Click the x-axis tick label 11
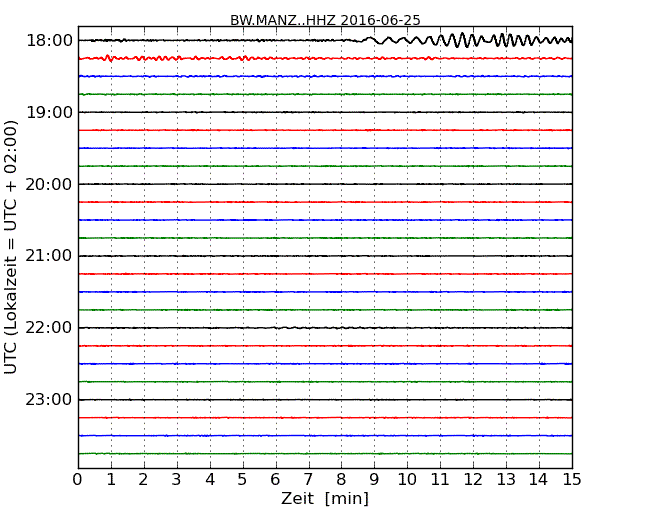The height and width of the screenshot is (520, 650). point(440,480)
